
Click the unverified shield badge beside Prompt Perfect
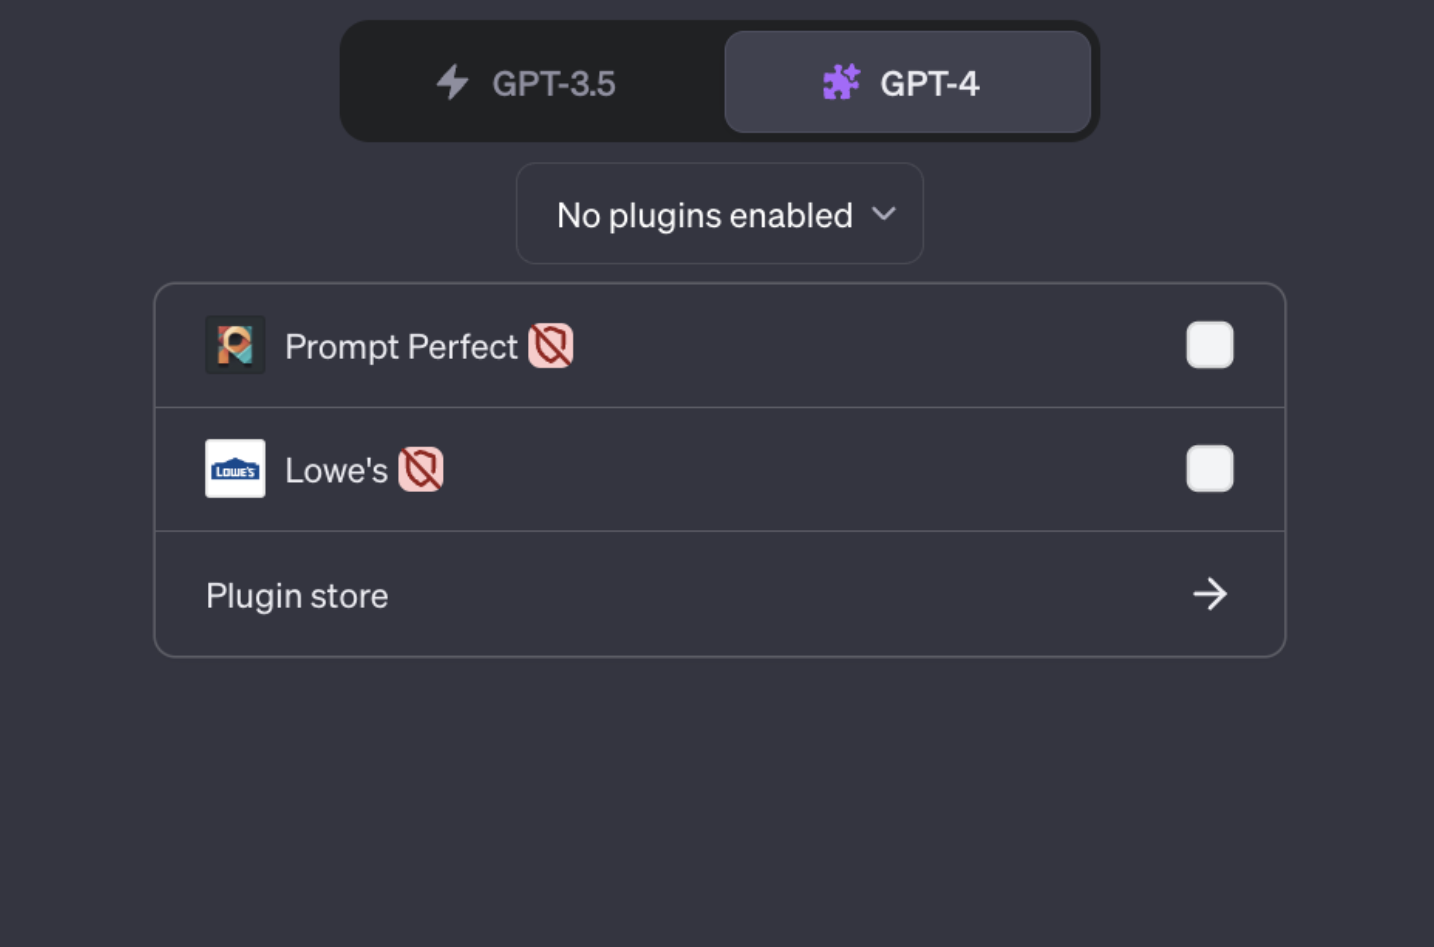click(551, 345)
